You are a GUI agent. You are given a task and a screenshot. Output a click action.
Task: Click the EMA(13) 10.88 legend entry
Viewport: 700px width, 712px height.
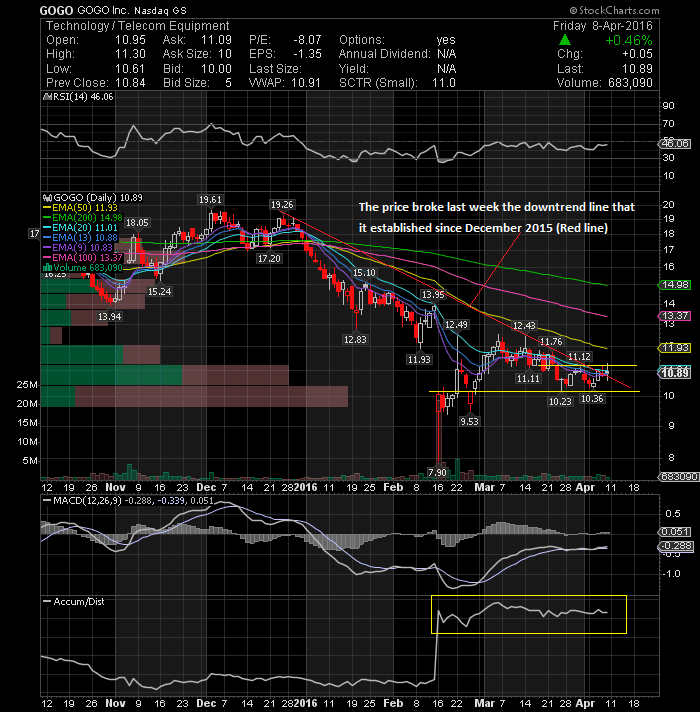tap(80, 238)
